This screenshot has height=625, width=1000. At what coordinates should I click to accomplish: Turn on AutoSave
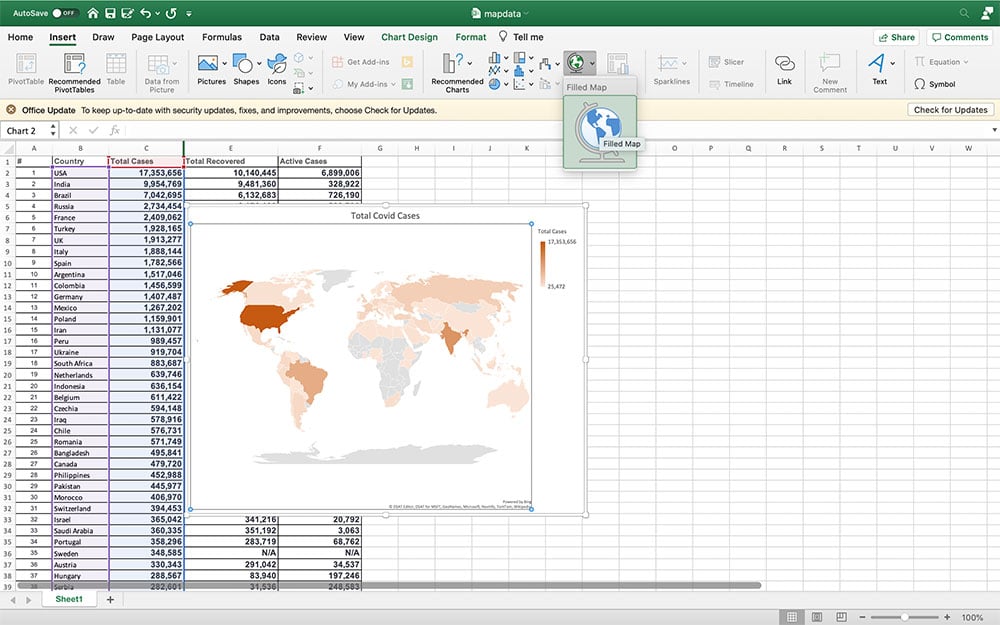point(59,14)
